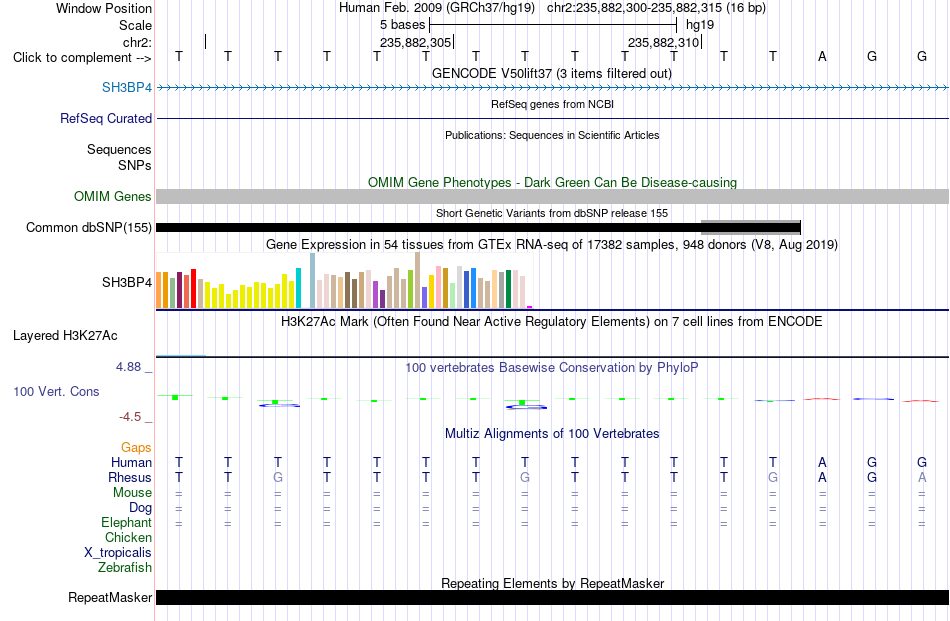Click the '5 bases' scale text

click(403, 25)
